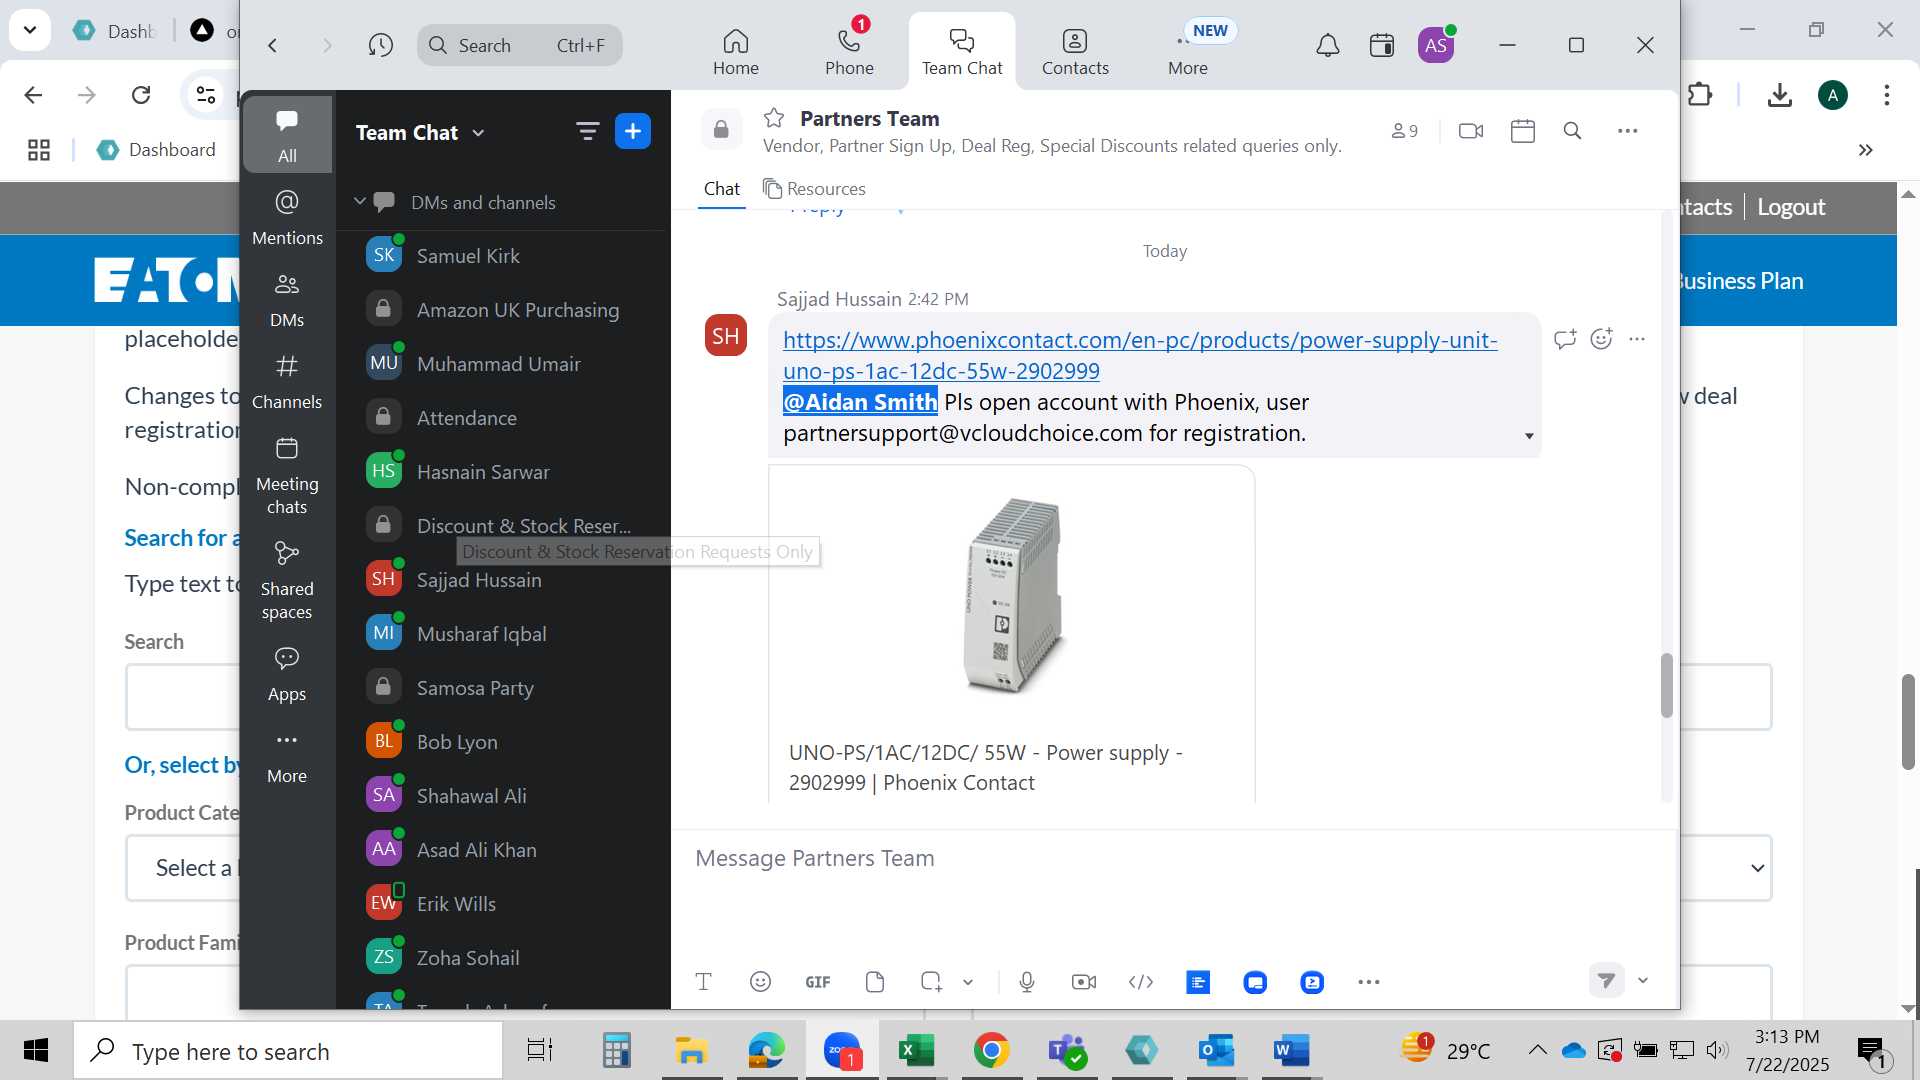Expand send options dropdown next to send
This screenshot has height=1080, width=1920.
pyautogui.click(x=1643, y=980)
